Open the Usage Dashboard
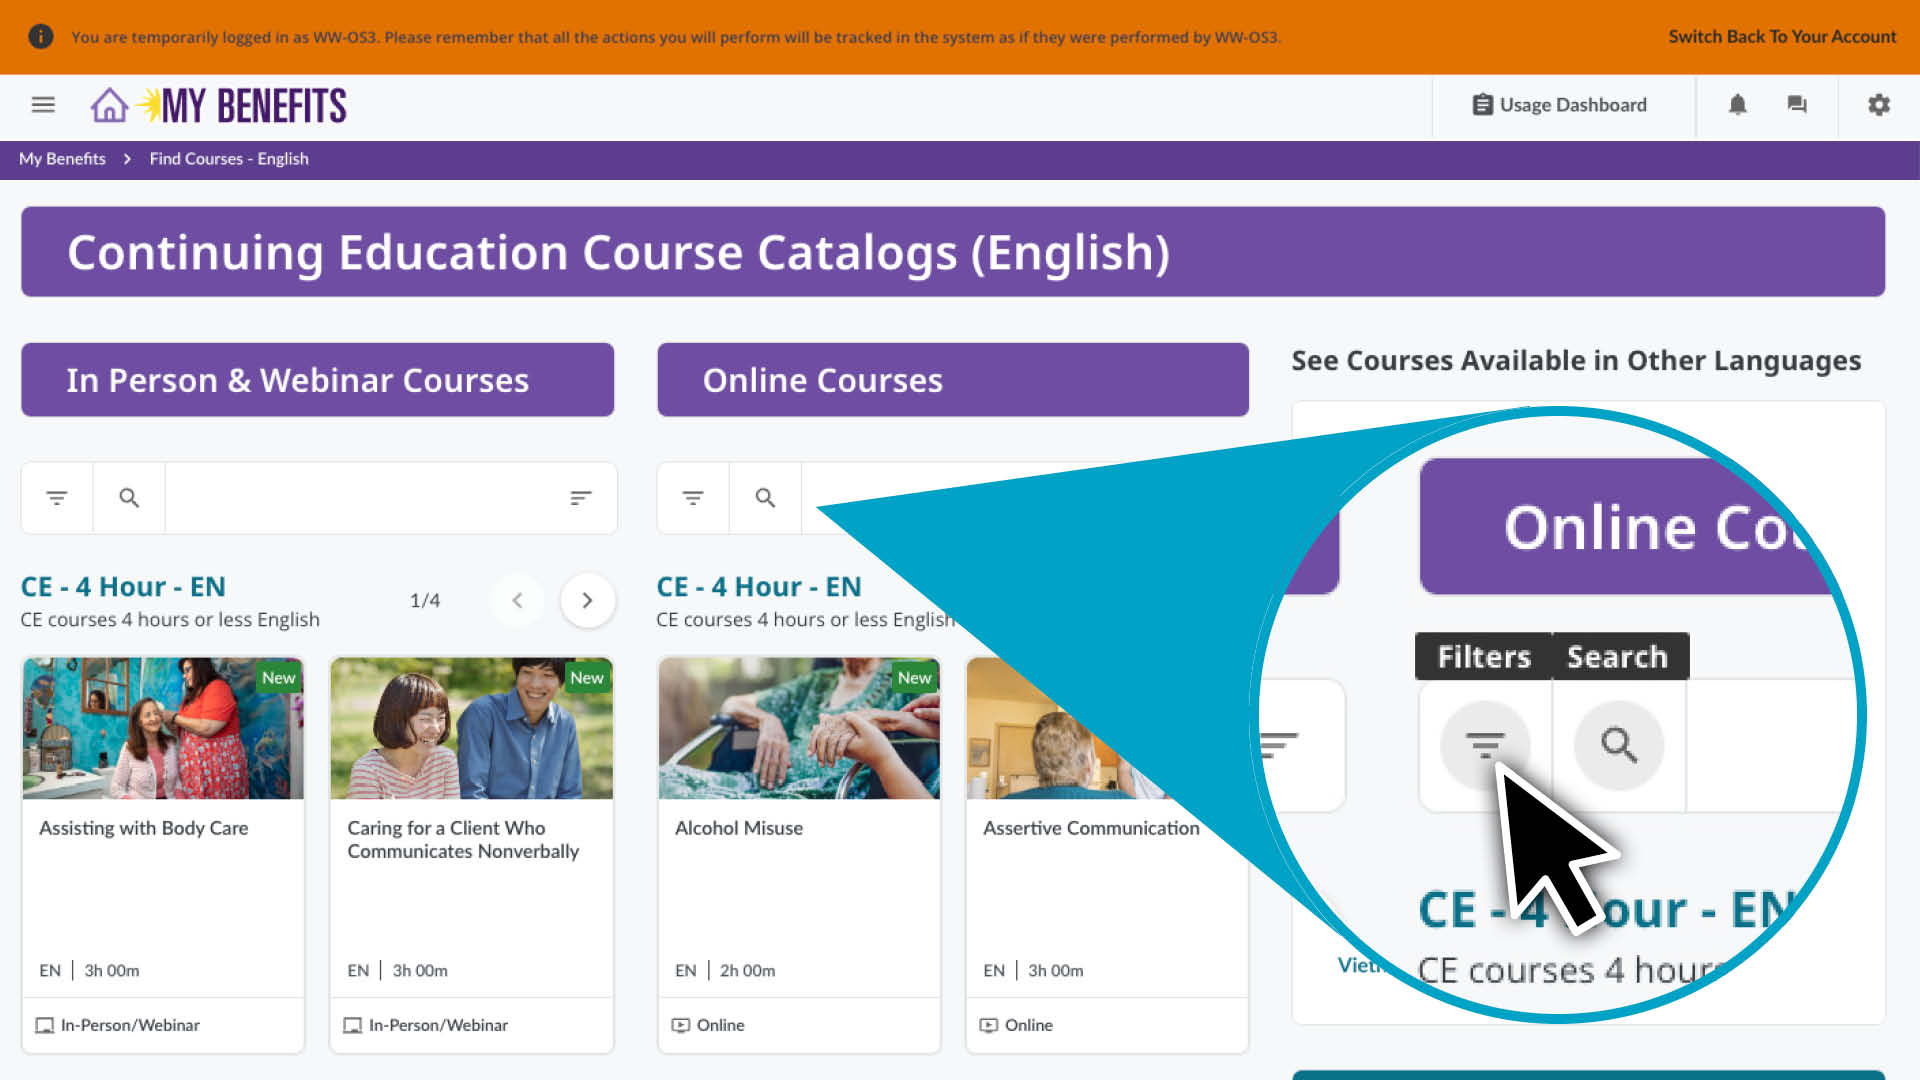Image resolution: width=1920 pixels, height=1080 pixels. [1561, 104]
